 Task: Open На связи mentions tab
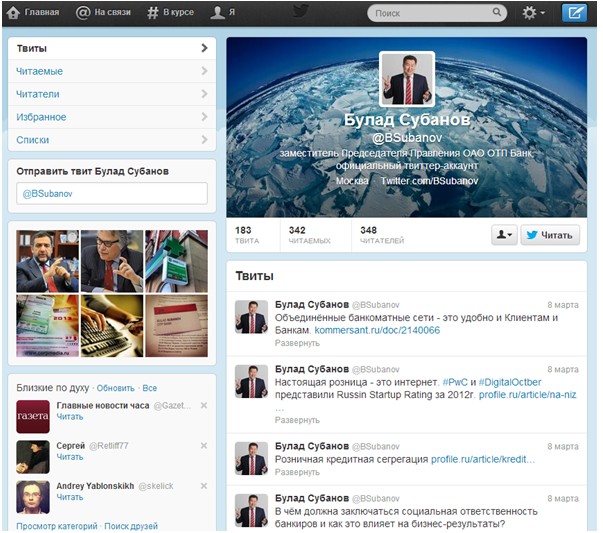click(105, 14)
